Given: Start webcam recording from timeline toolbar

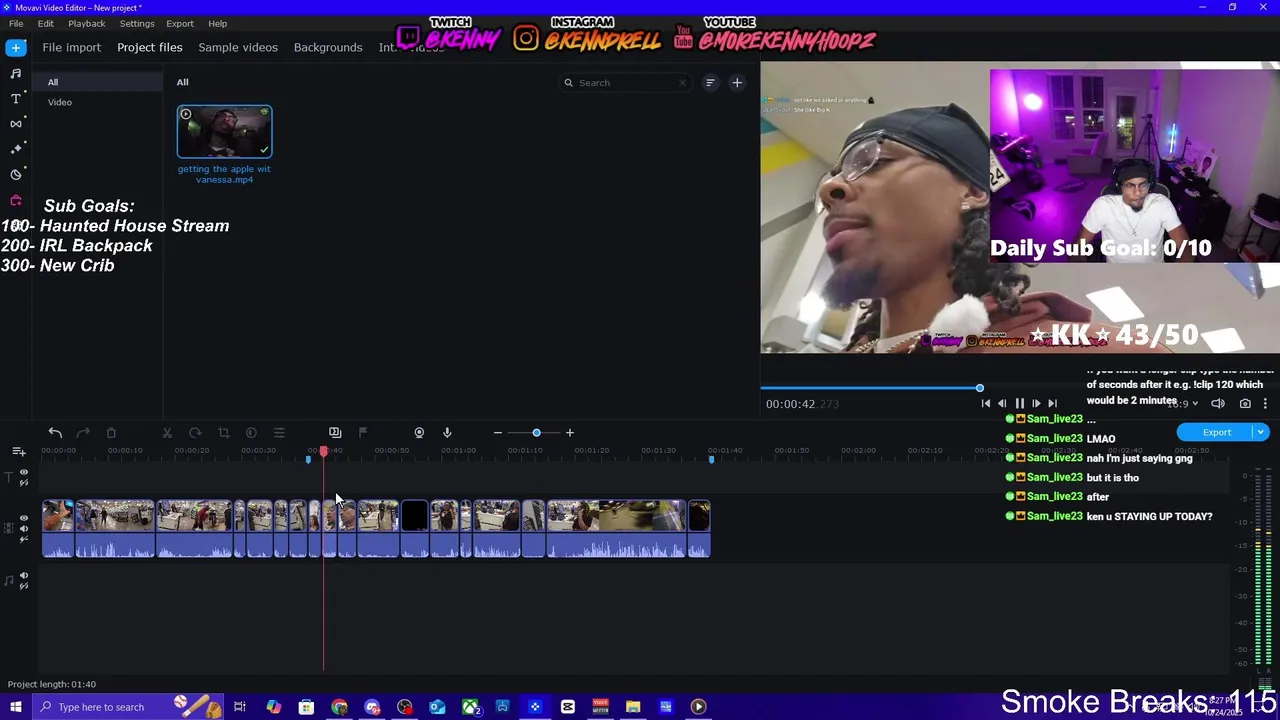Looking at the screenshot, I should point(419,433).
